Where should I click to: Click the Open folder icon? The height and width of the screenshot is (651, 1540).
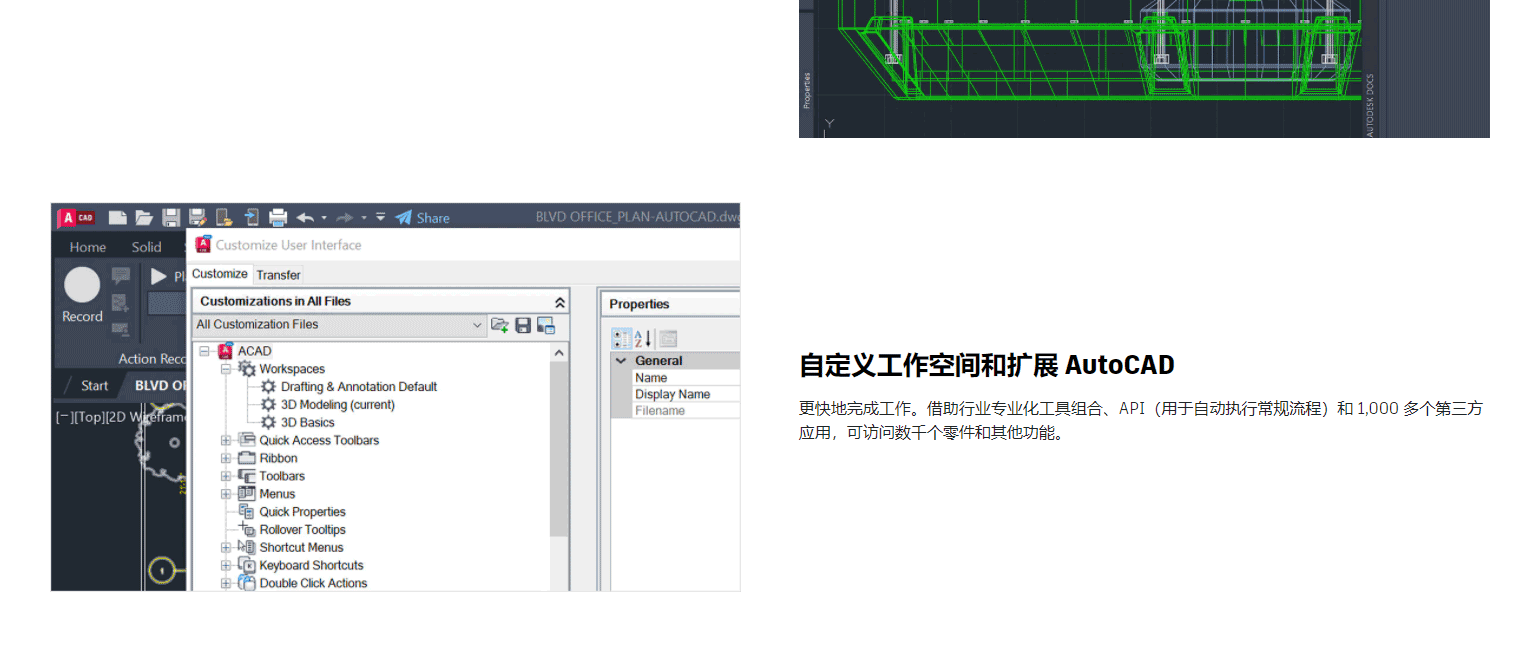[144, 217]
